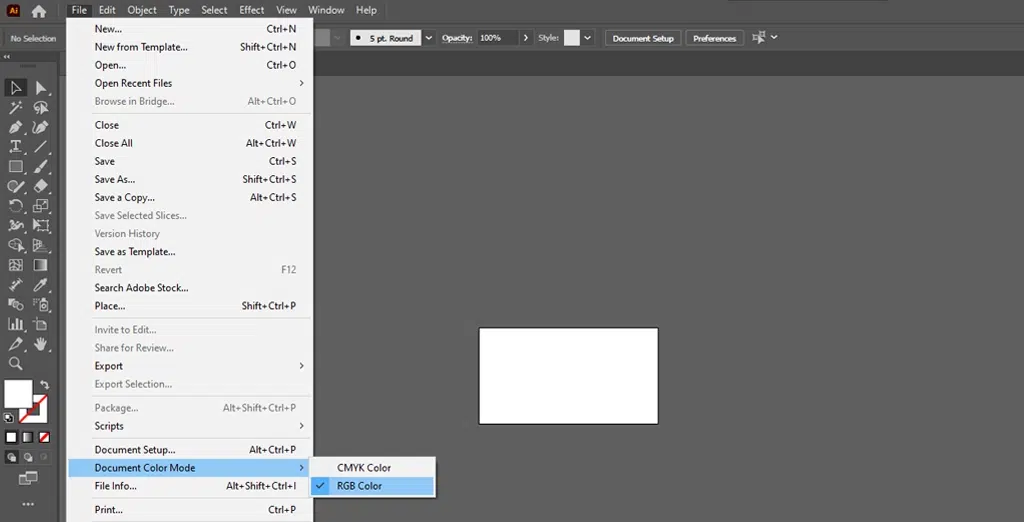Open the Preferences button
This screenshot has width=1024, height=522.
[x=714, y=38]
